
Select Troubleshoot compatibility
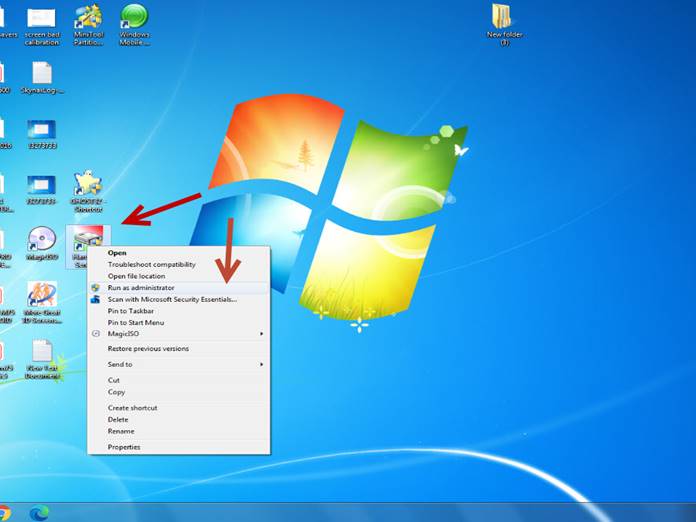[x=151, y=264]
